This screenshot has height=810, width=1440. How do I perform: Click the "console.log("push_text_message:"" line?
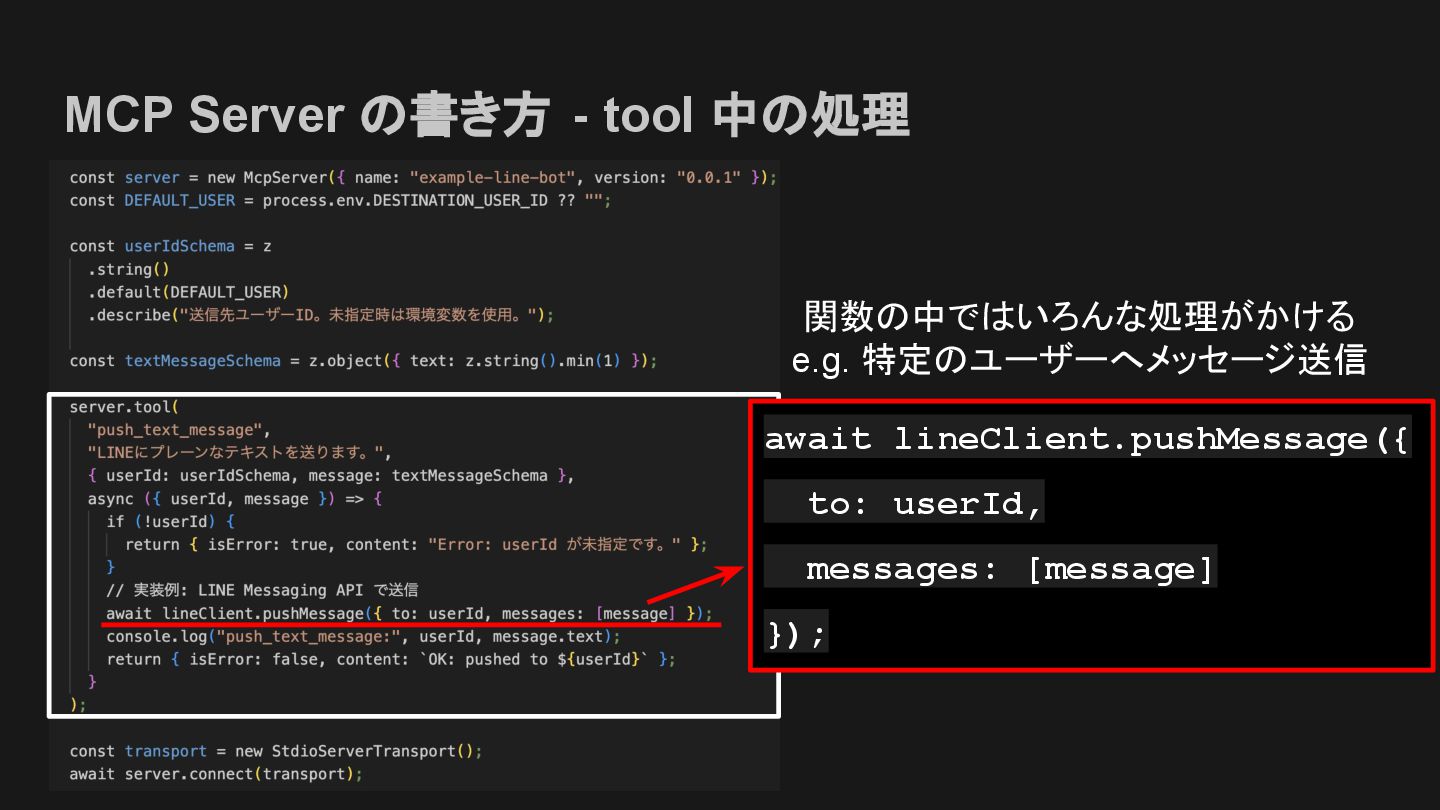tap(364, 636)
